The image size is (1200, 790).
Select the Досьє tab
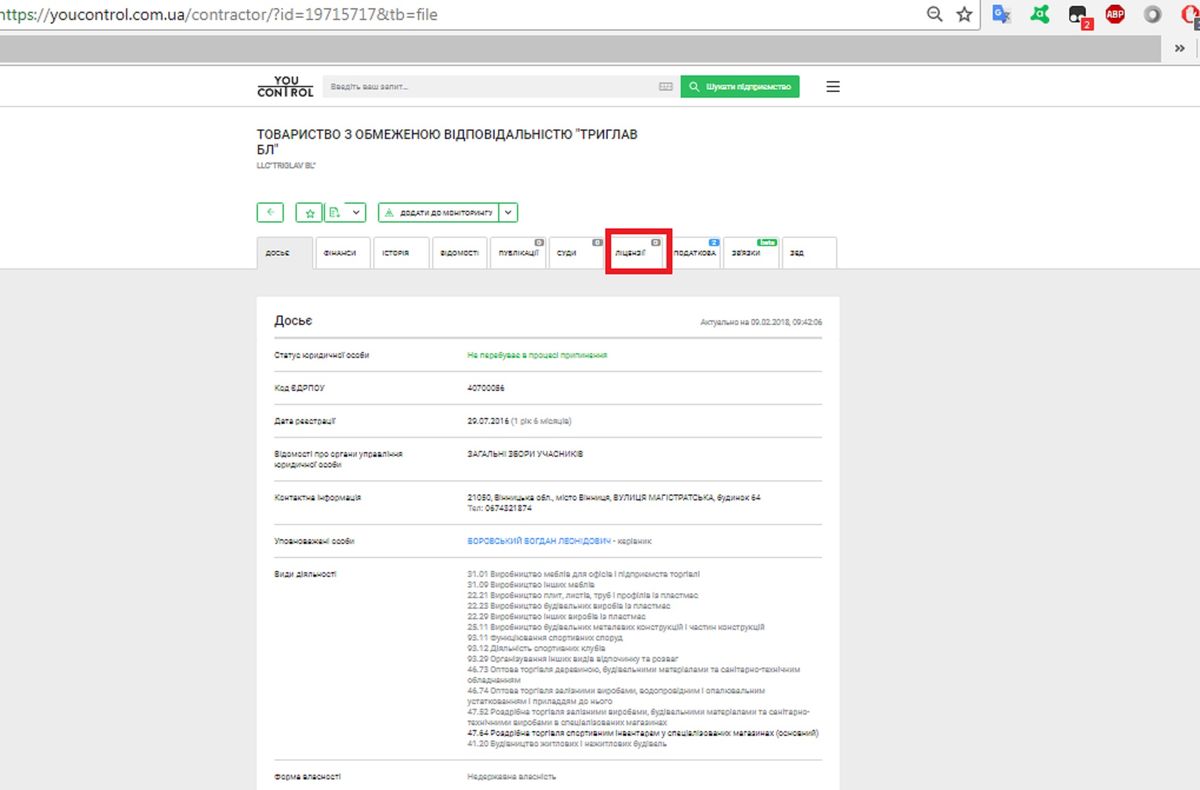tap(284, 253)
